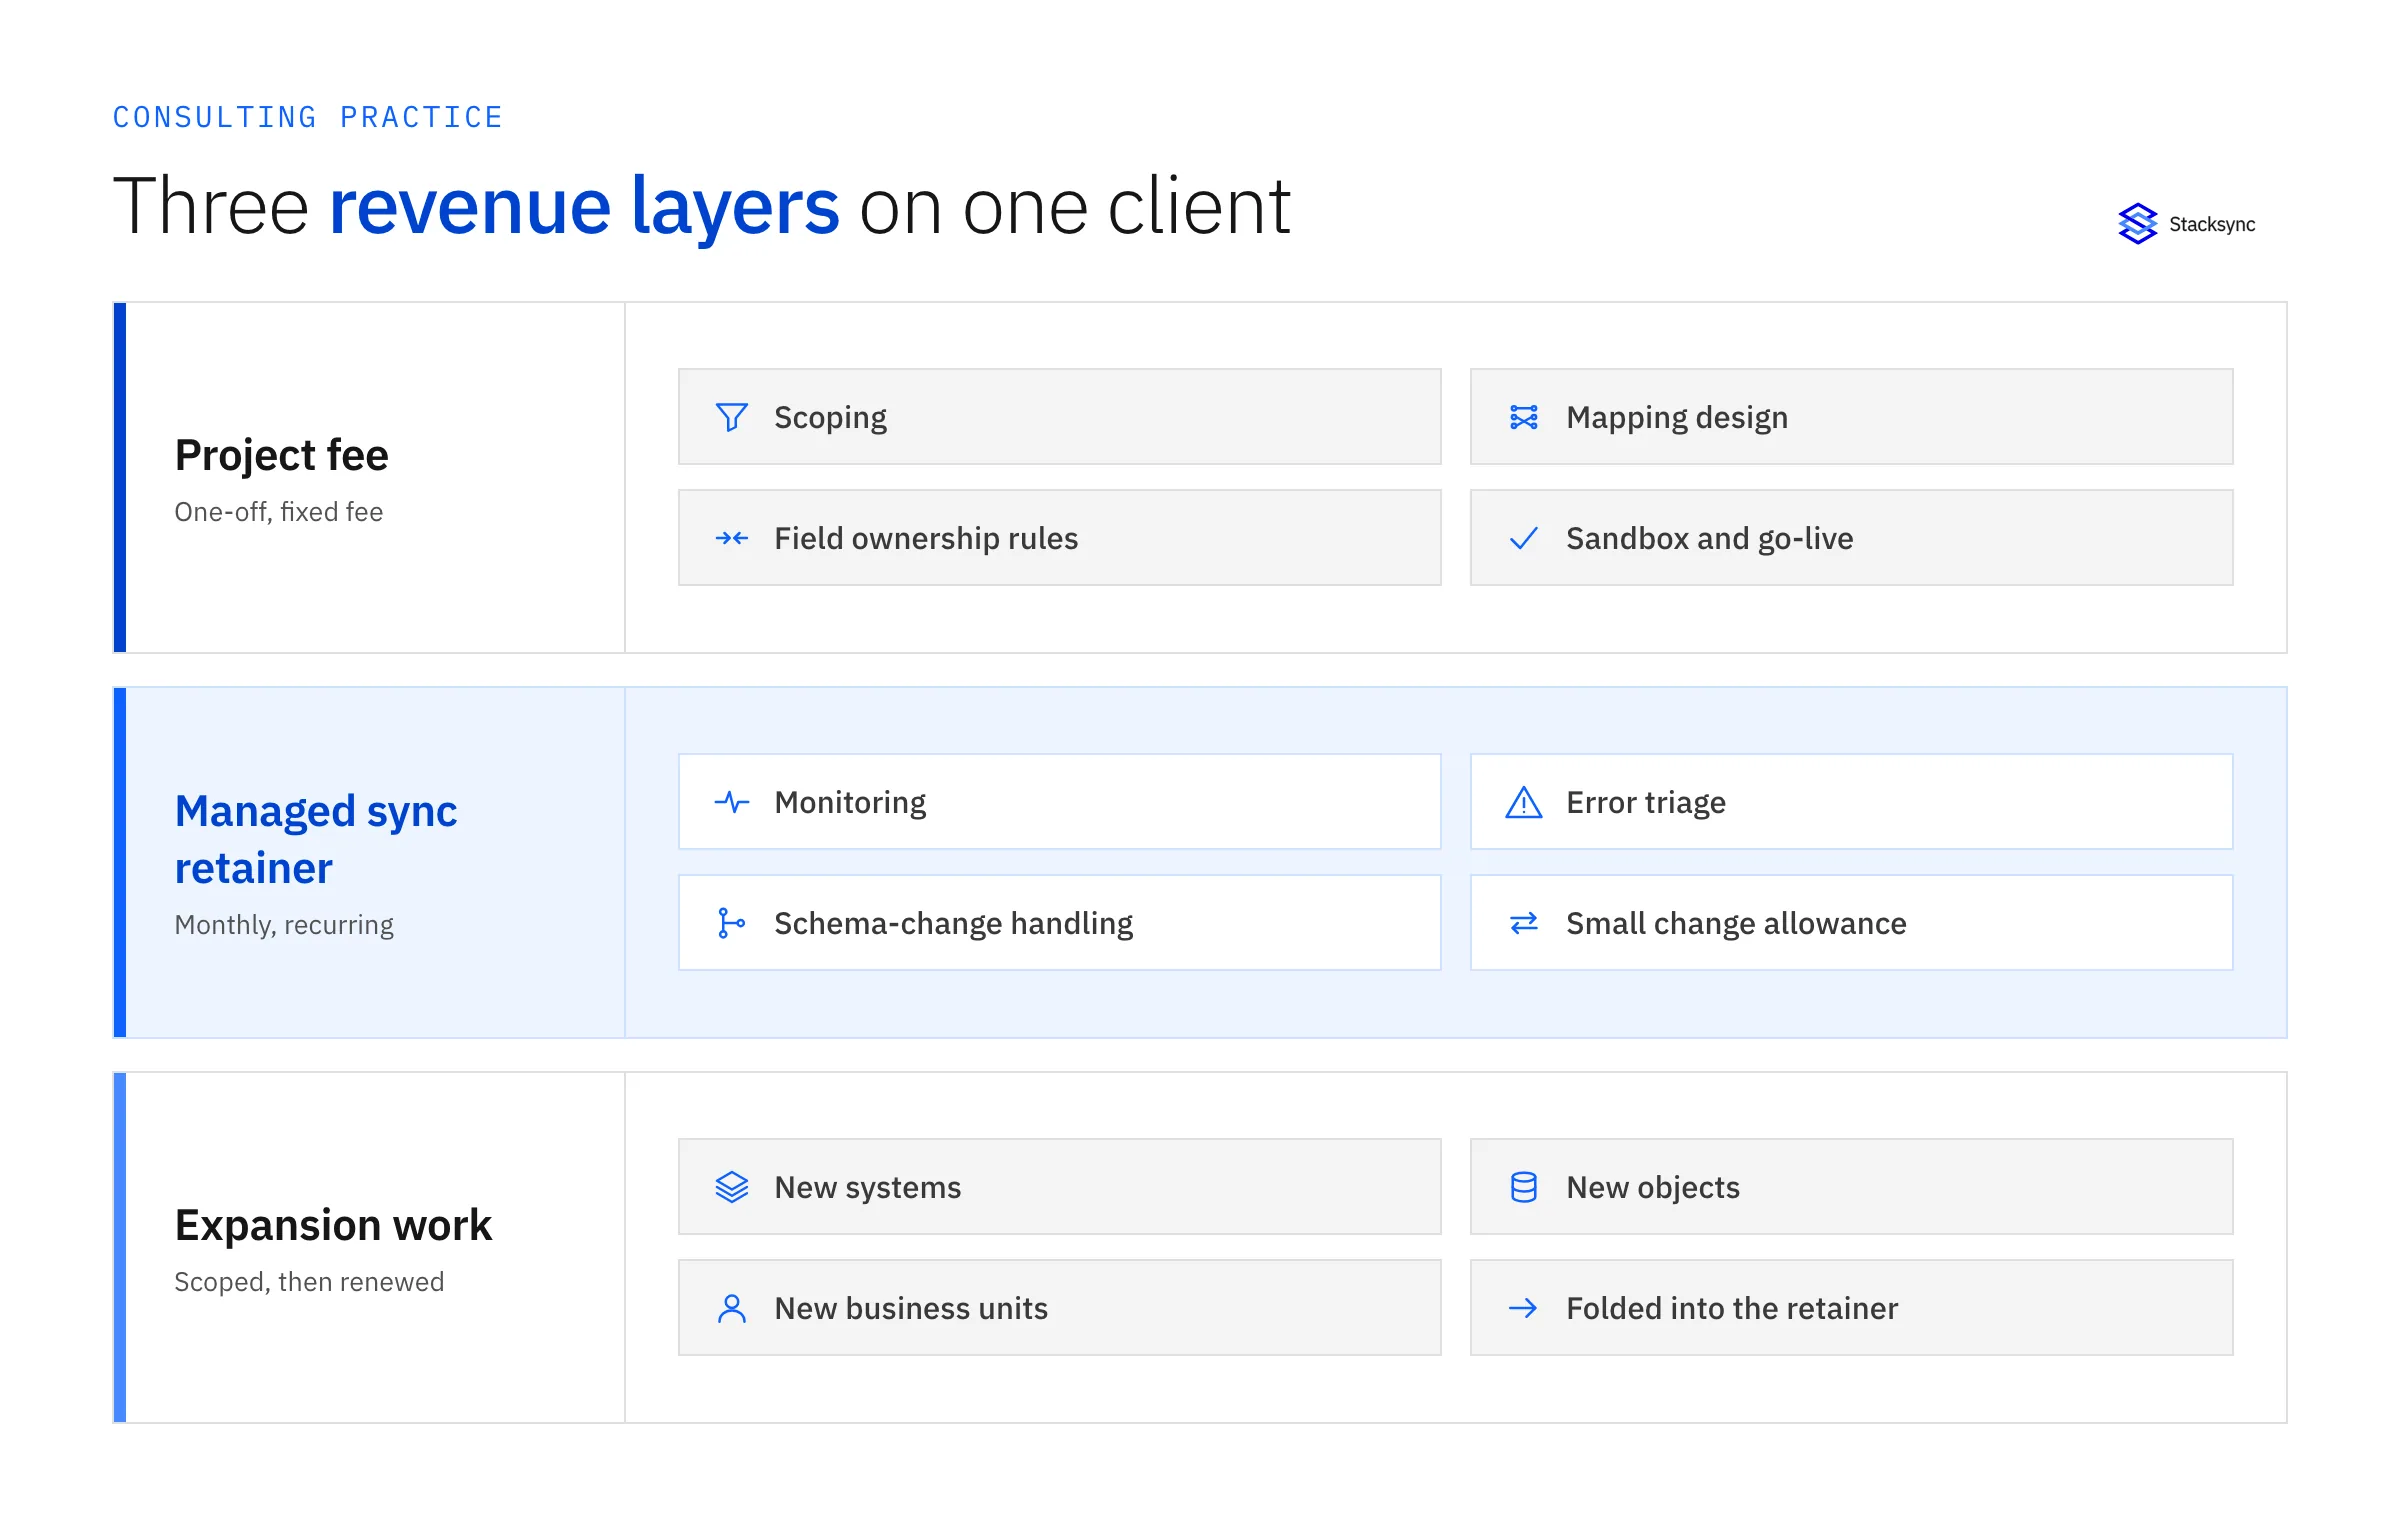Click the 'Expansion work' heading
Viewport: 2400px width, 1520px height.
(x=333, y=1225)
